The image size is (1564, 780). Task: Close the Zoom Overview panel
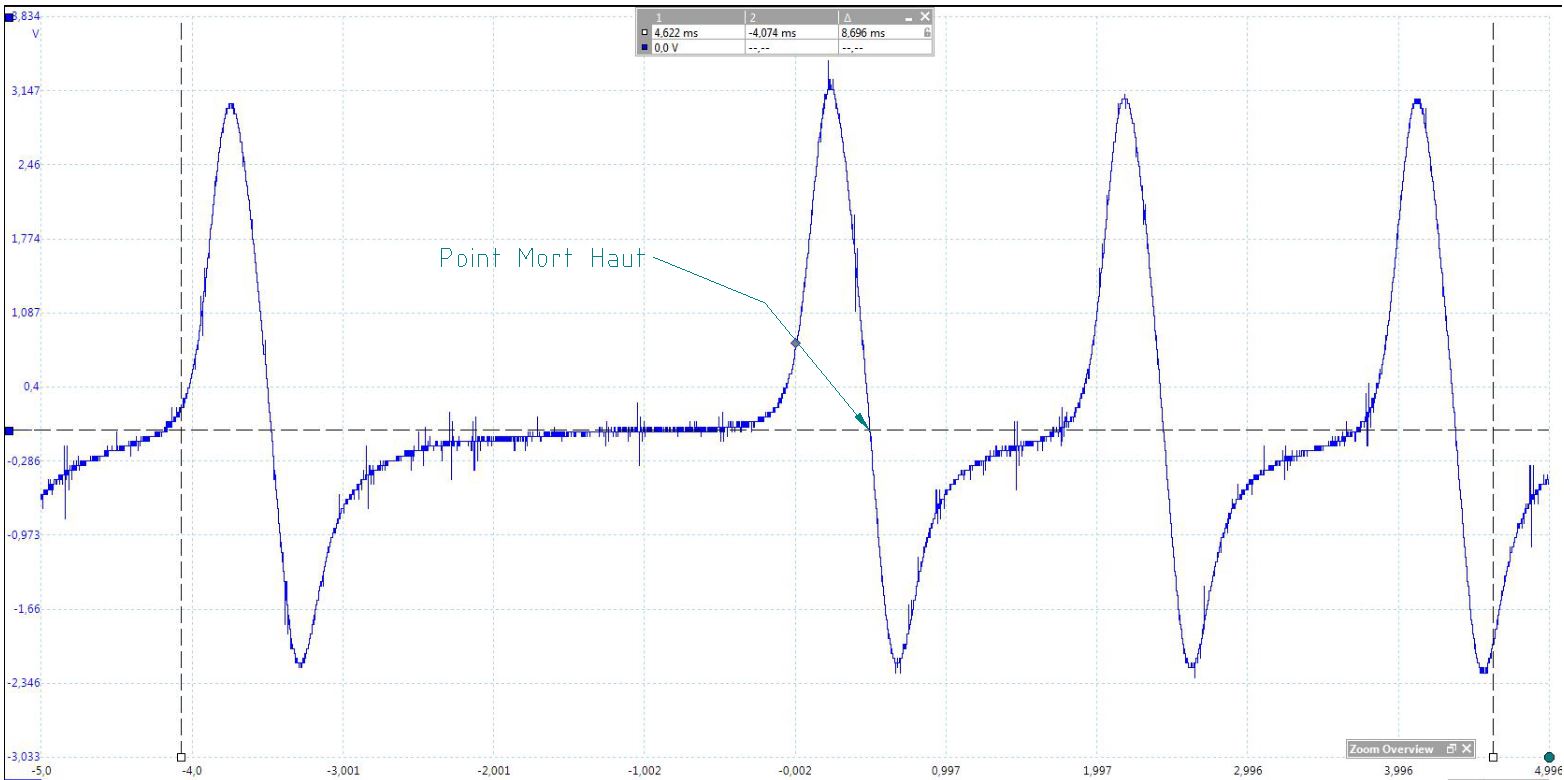(x=1466, y=749)
